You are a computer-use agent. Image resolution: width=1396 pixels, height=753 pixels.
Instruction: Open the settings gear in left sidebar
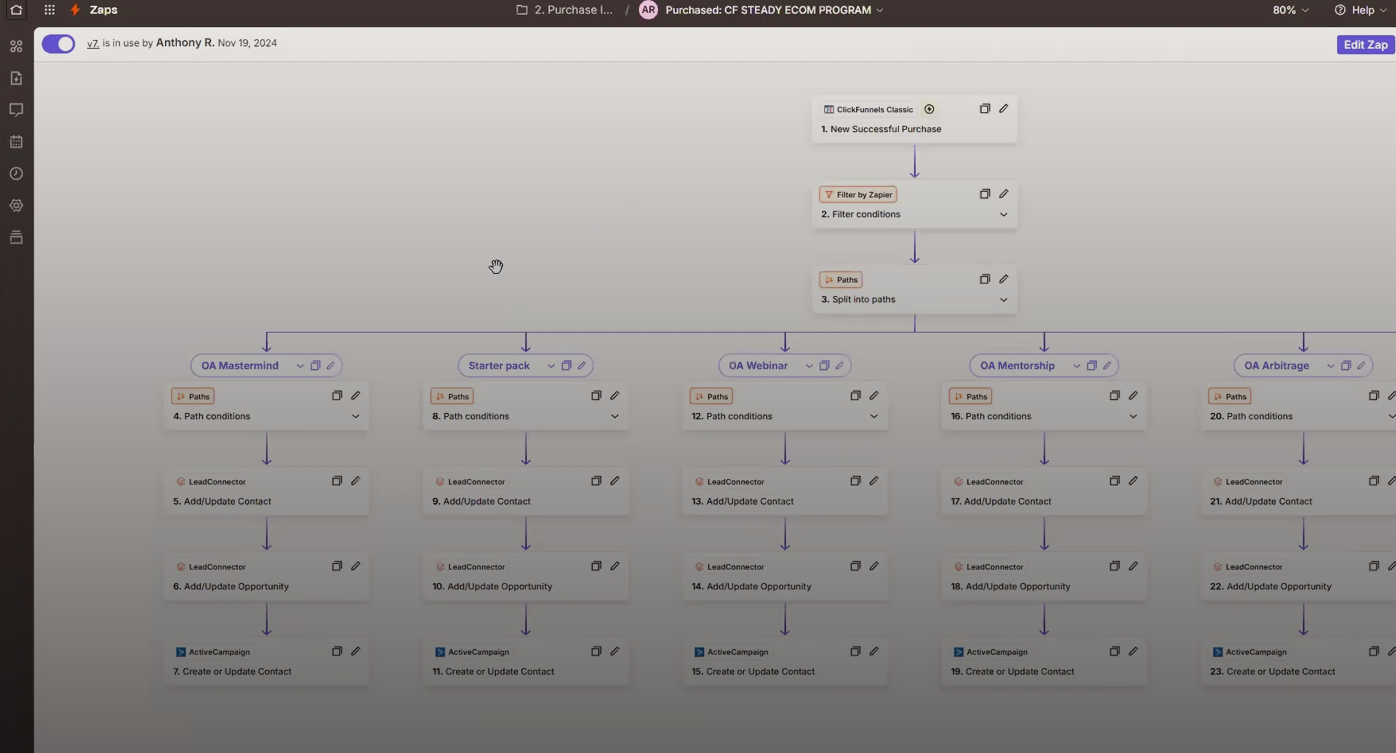pyautogui.click(x=16, y=206)
